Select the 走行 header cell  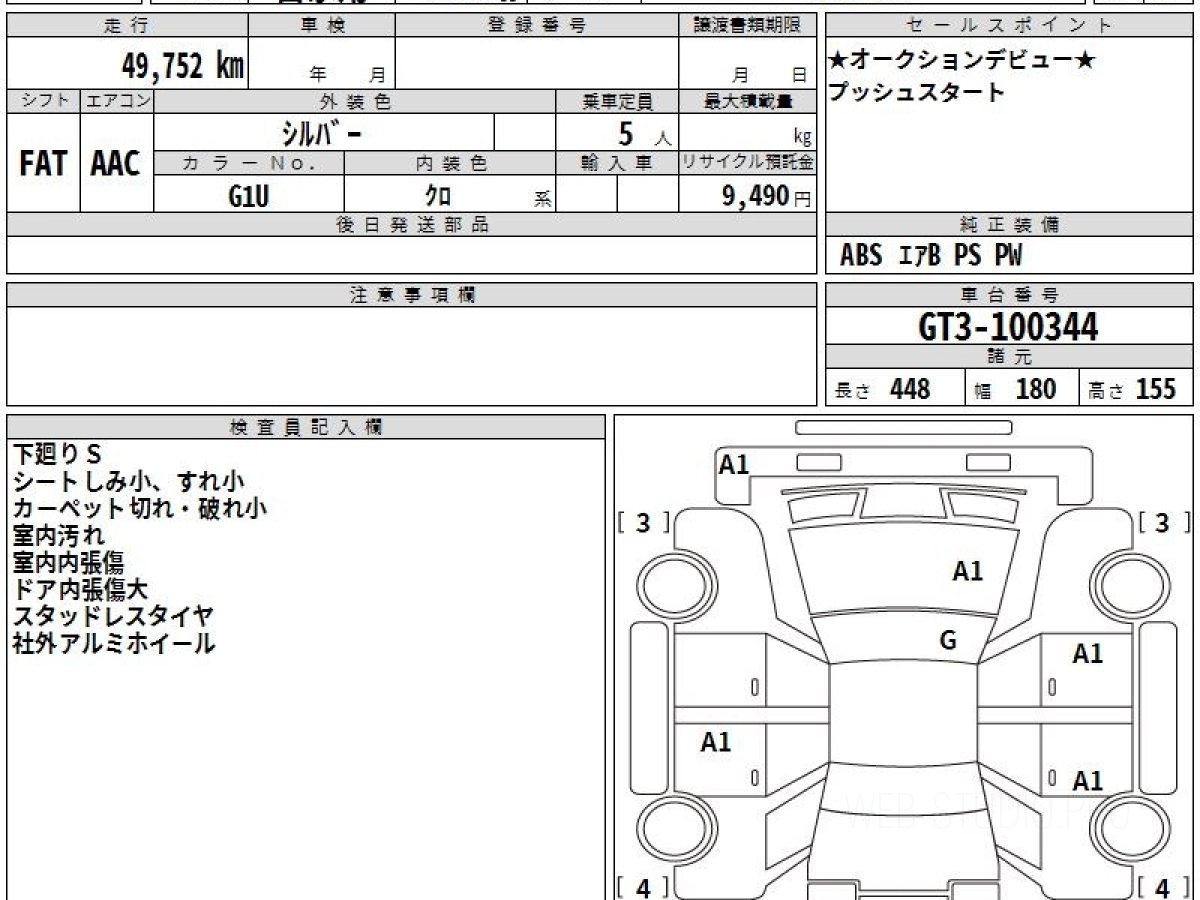[x=126, y=26]
